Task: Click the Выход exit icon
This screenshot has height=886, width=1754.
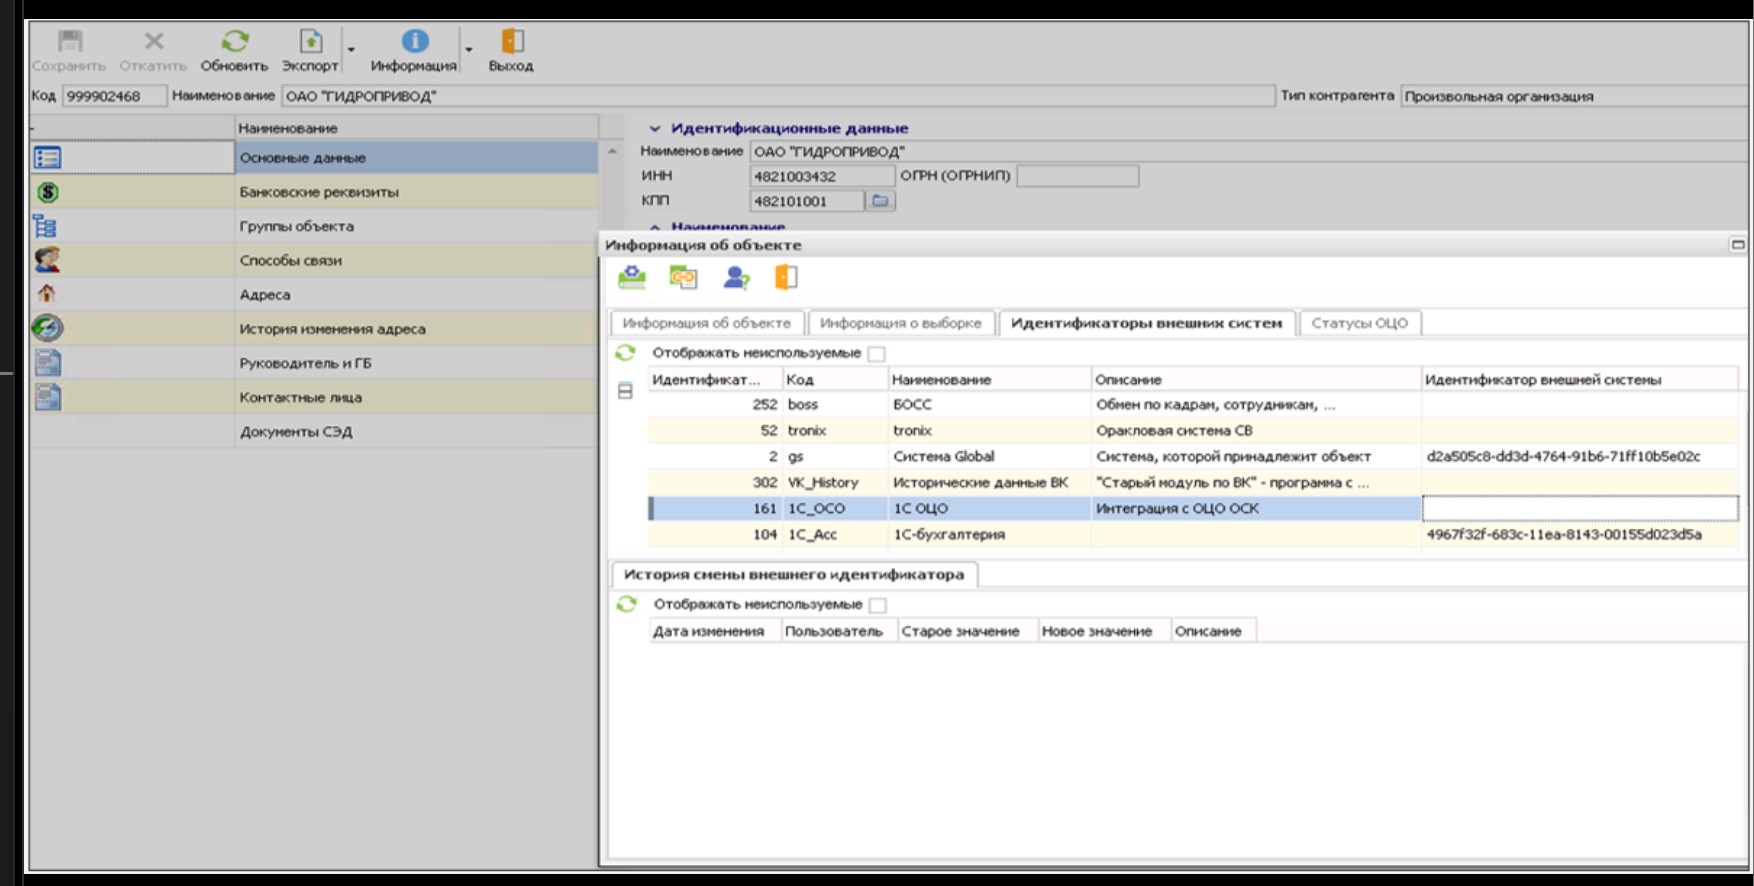Action: (x=511, y=42)
